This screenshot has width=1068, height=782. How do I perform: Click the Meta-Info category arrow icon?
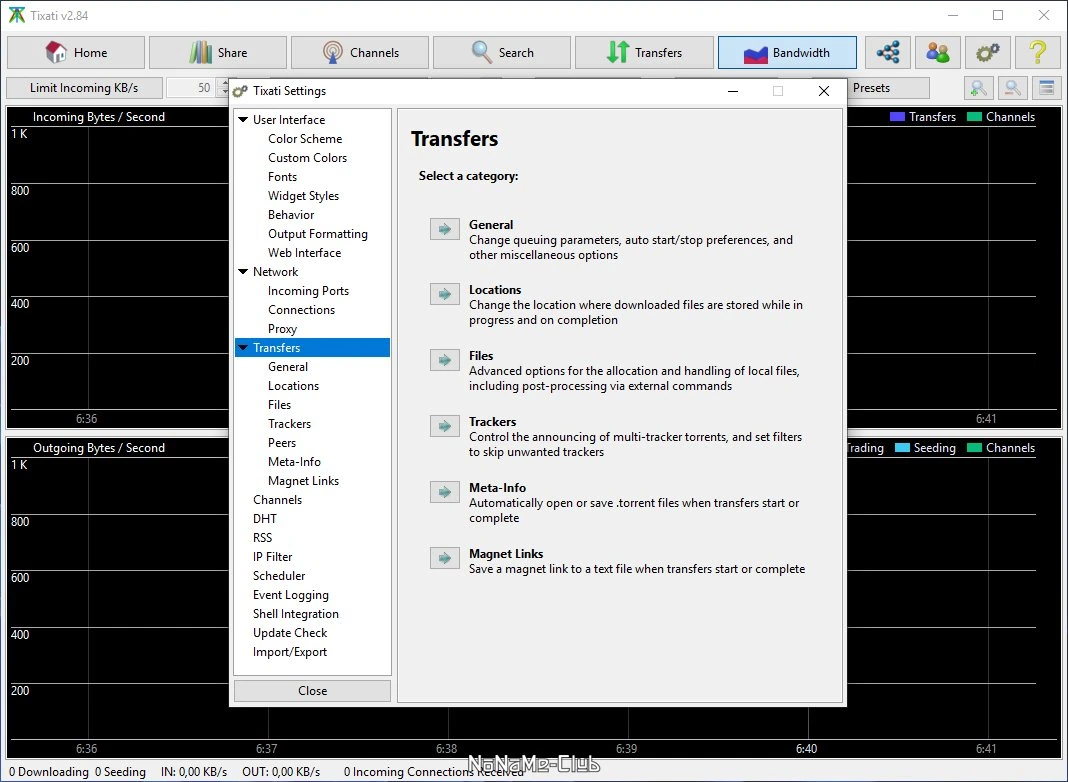coord(445,492)
